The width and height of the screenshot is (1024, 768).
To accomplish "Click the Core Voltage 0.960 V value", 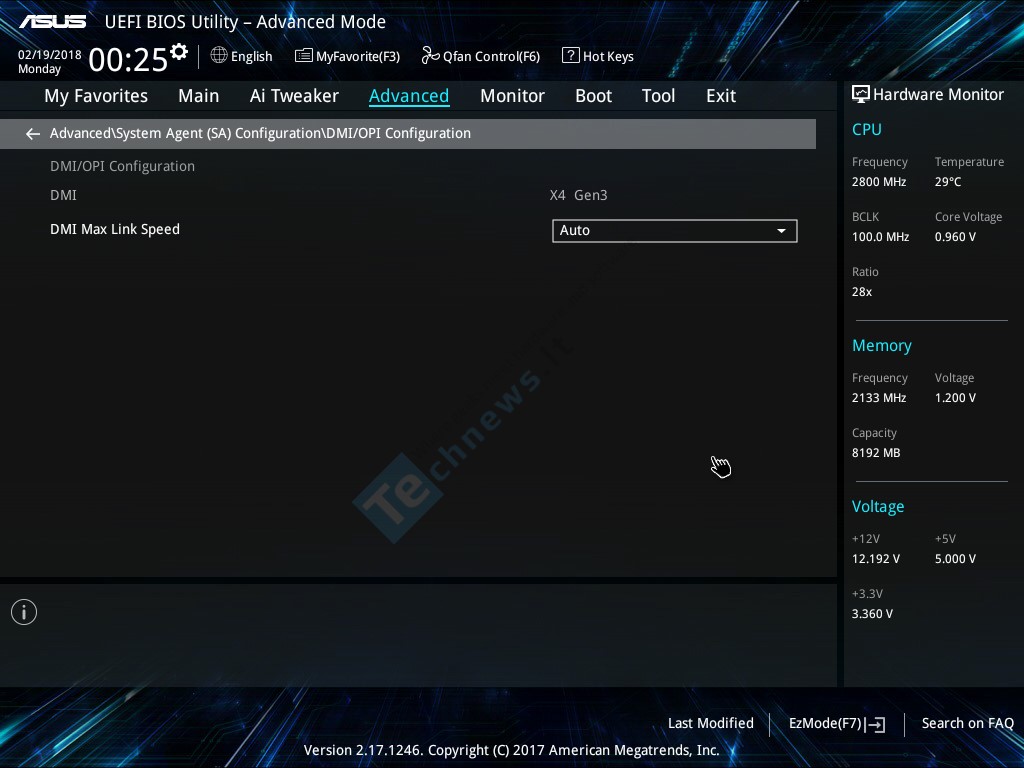I will click(x=955, y=236).
